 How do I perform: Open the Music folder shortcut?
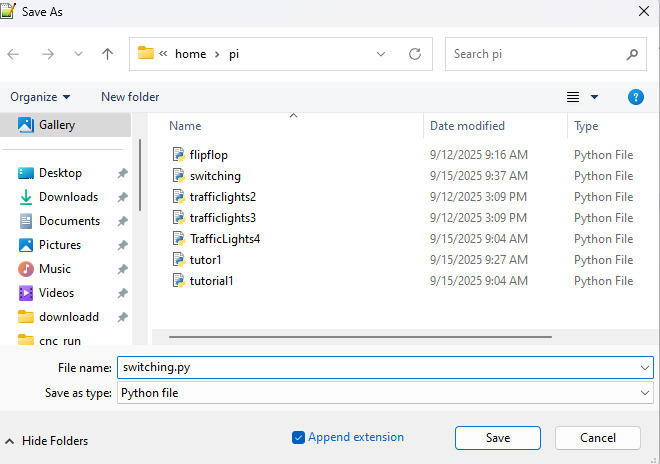[55, 269]
